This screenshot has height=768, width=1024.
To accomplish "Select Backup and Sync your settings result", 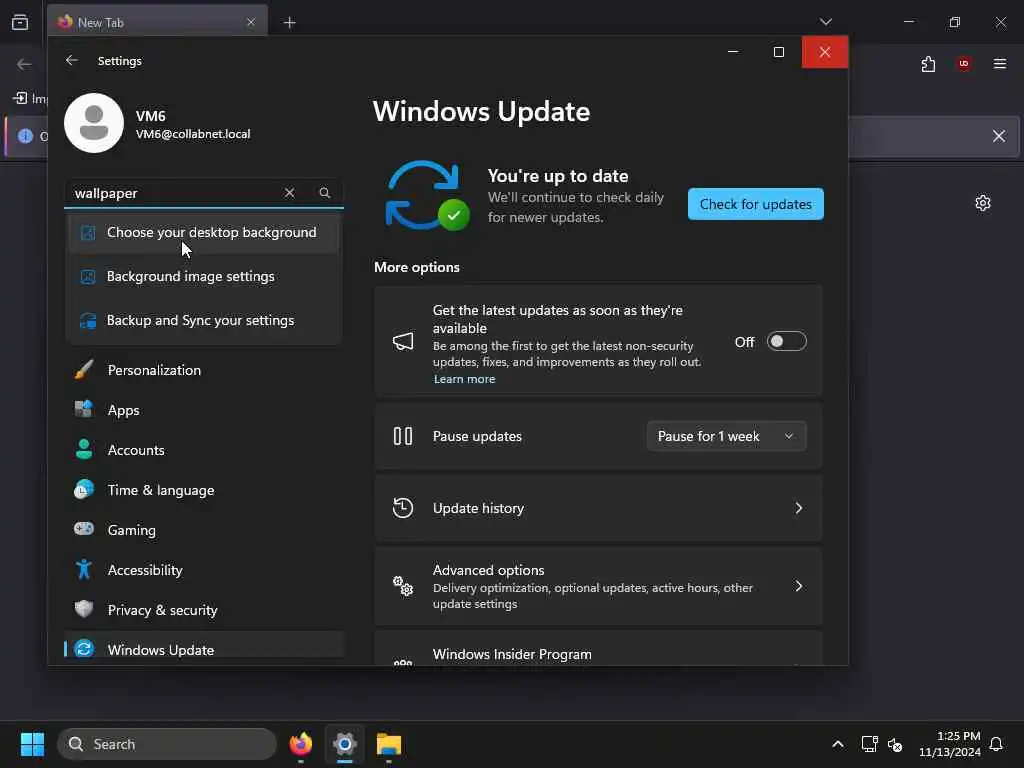I will coord(204,320).
